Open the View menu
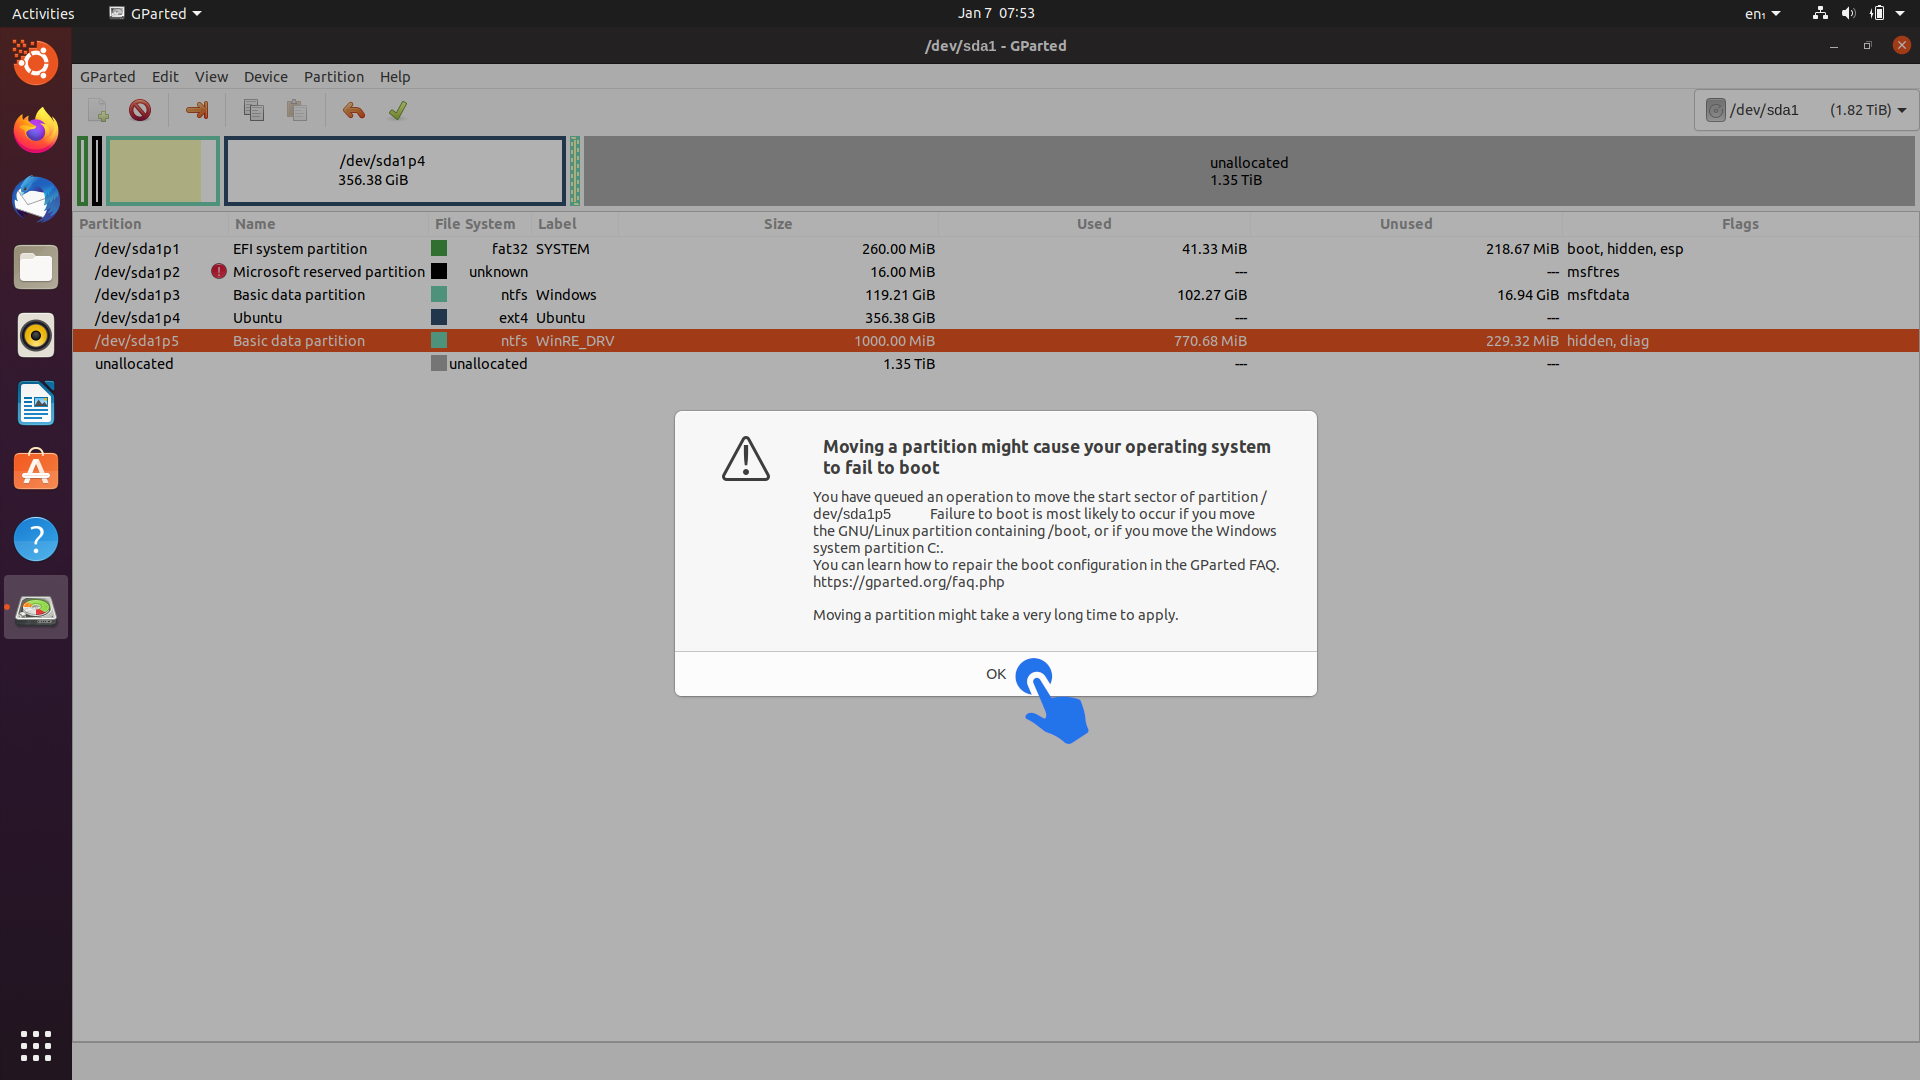Viewport: 1920px width, 1080px height. click(211, 77)
